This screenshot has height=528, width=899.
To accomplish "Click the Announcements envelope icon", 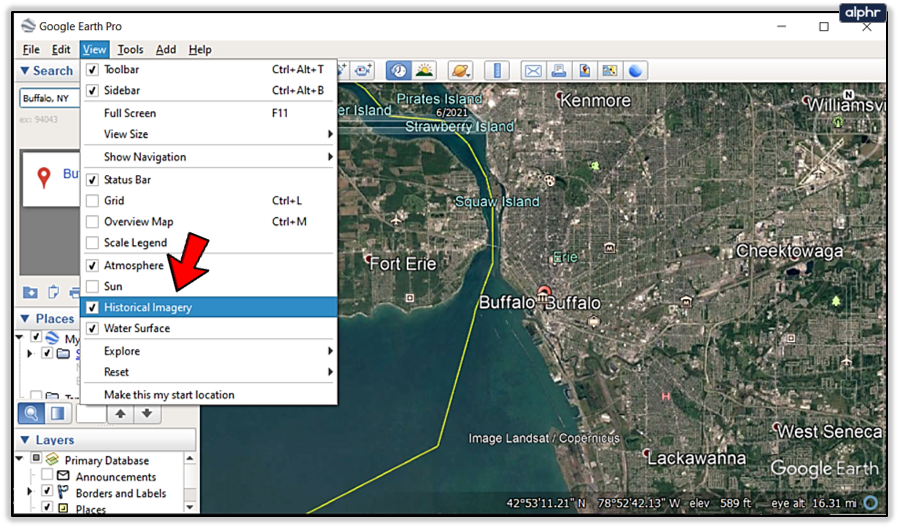I will [x=63, y=476].
